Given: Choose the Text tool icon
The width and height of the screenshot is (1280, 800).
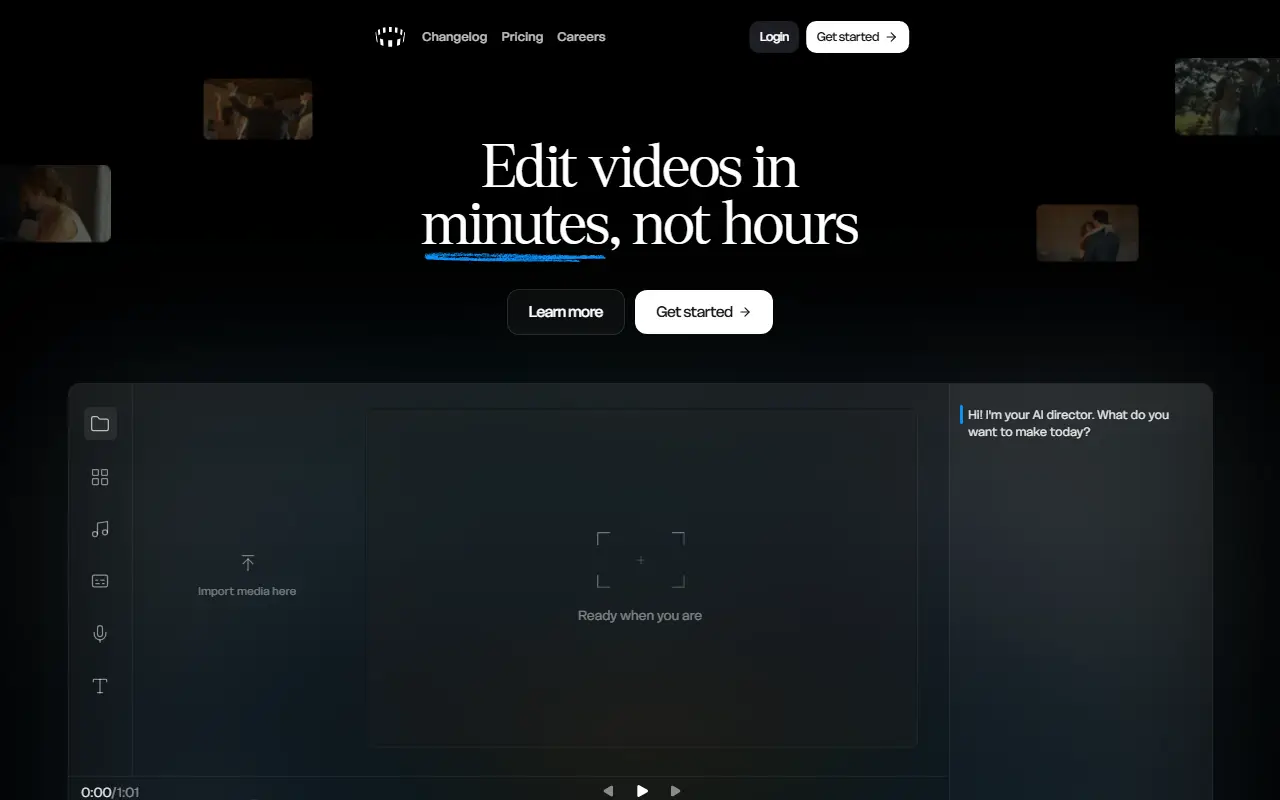Looking at the screenshot, I should coord(100,686).
